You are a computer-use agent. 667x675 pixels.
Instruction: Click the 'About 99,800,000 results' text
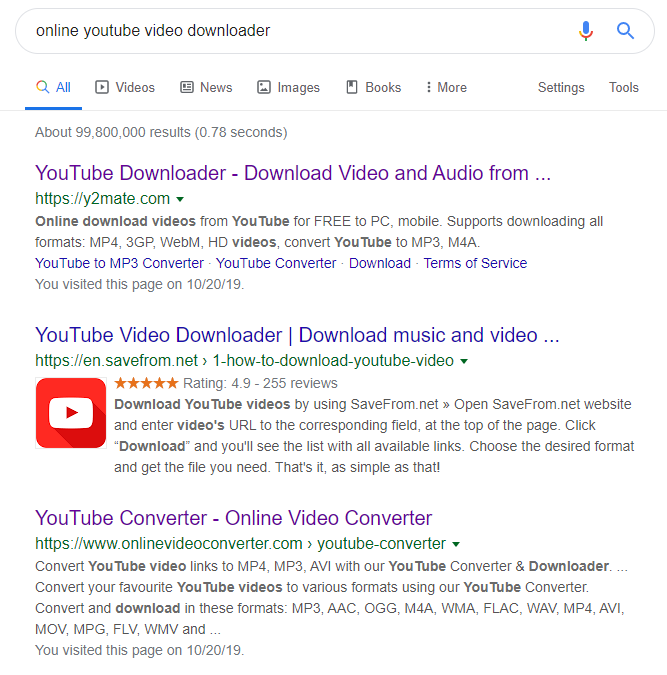point(161,132)
